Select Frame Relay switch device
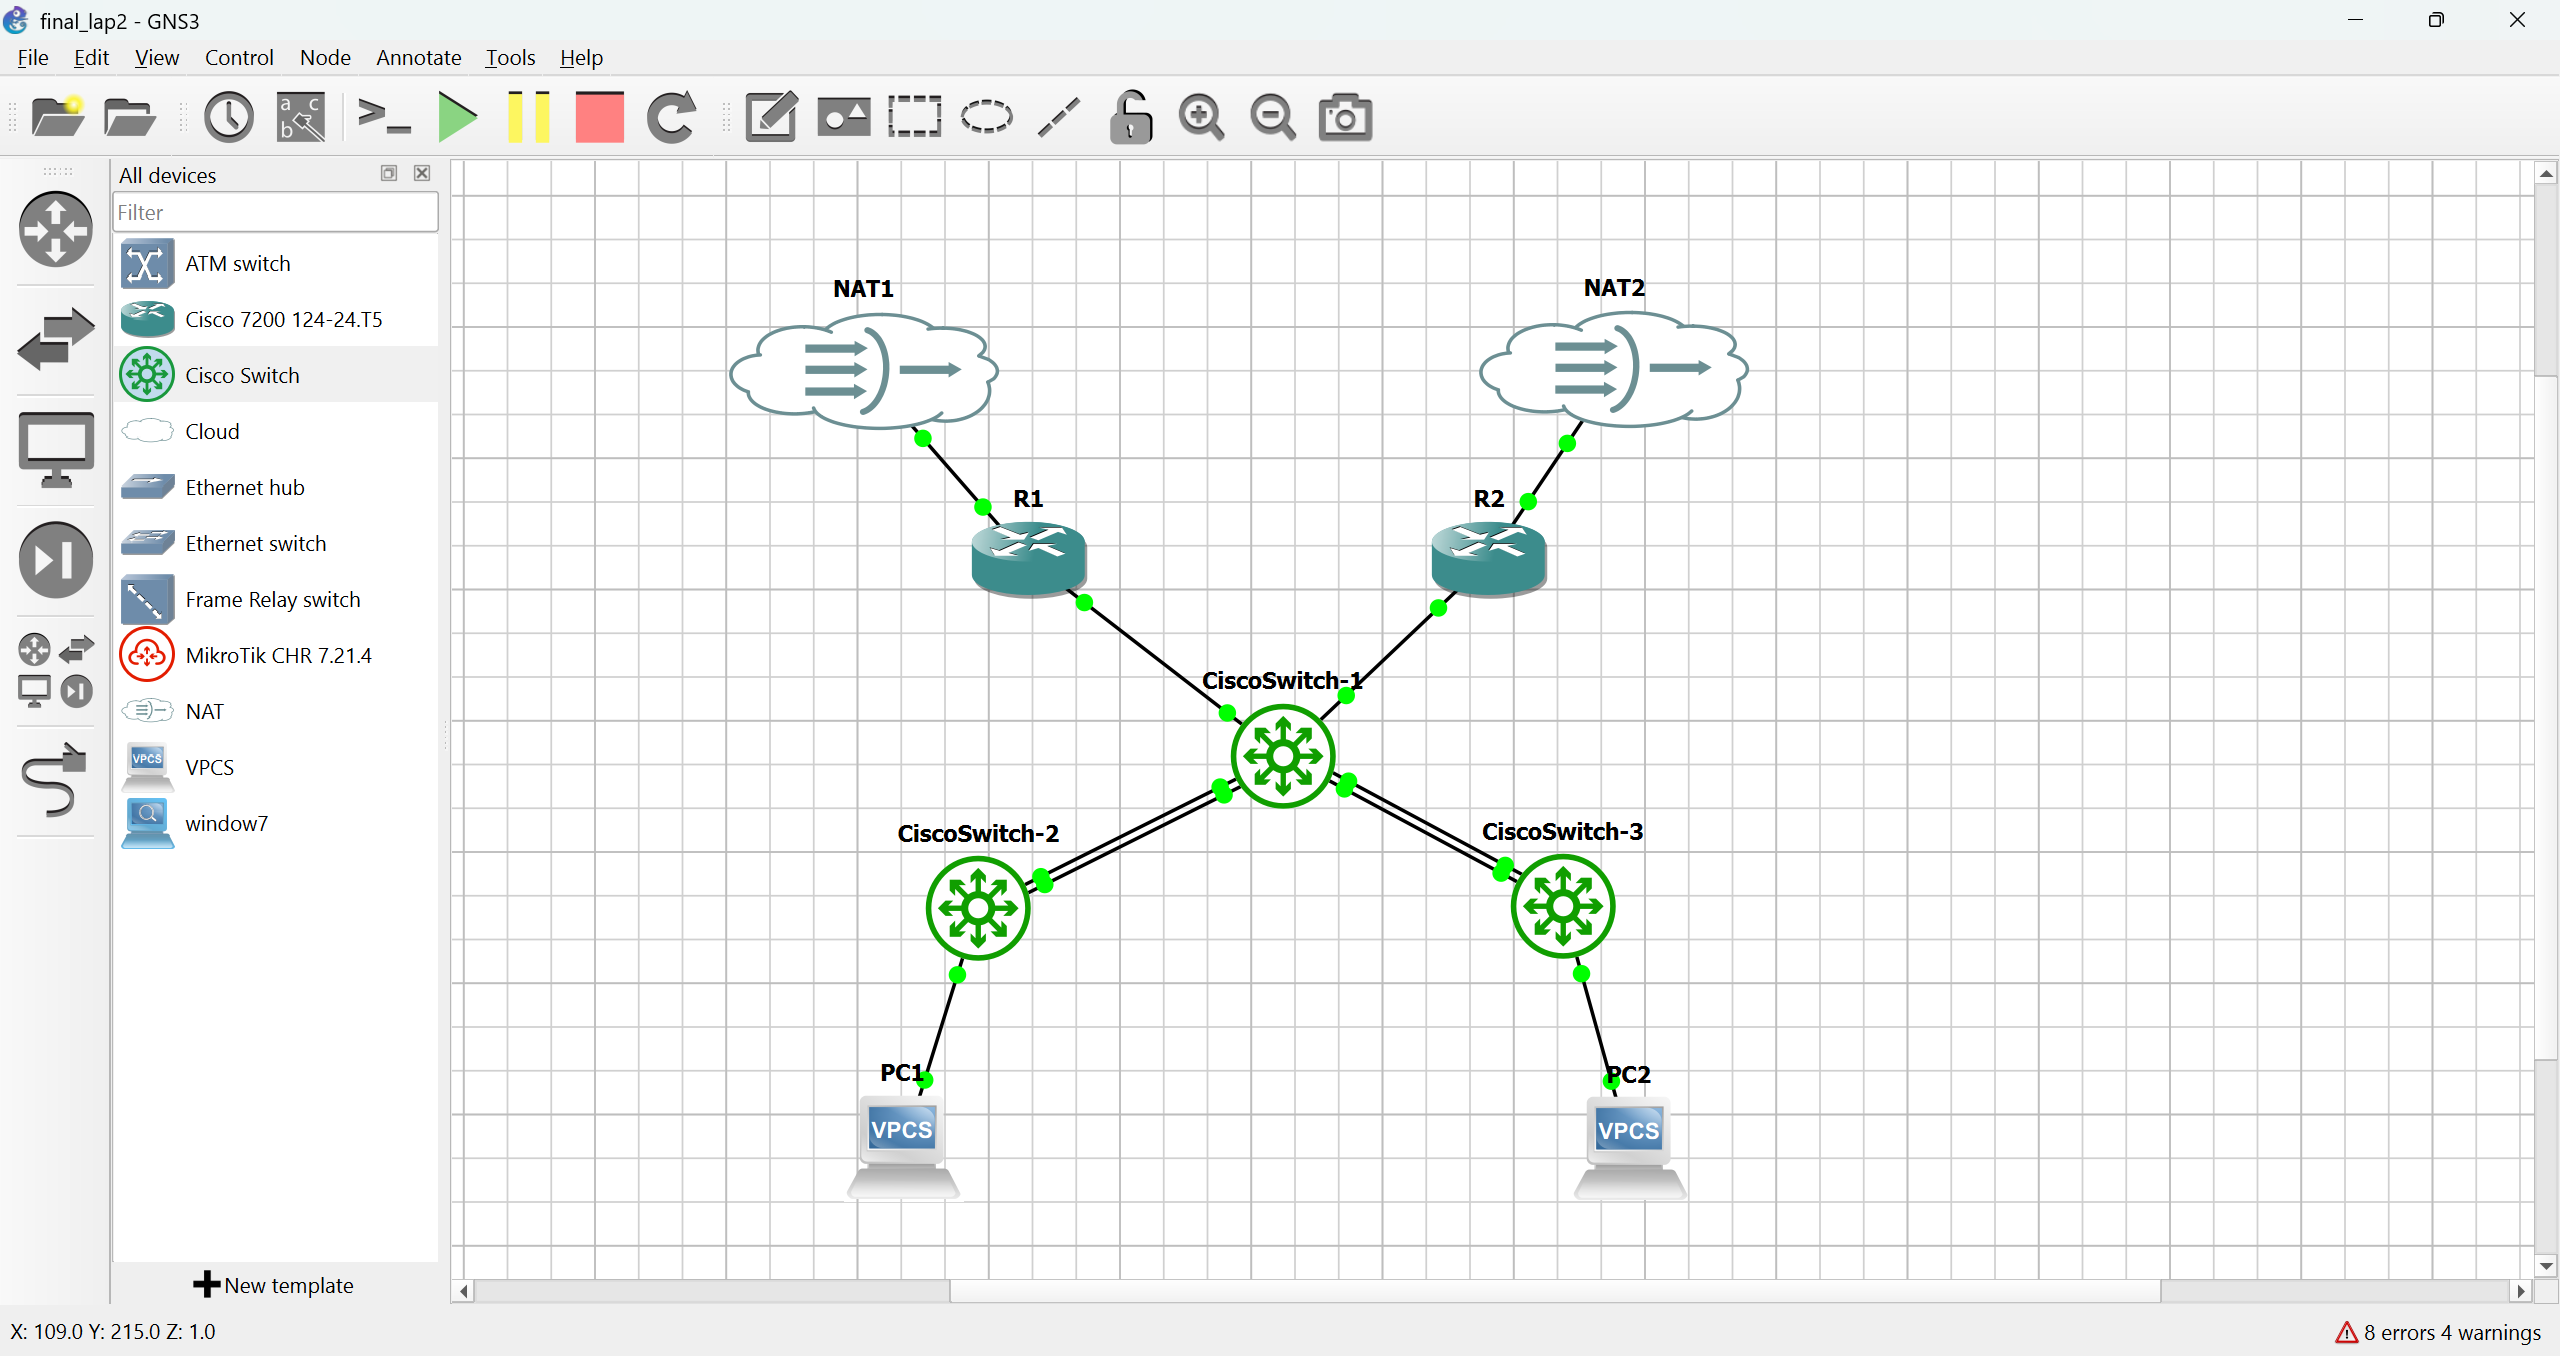This screenshot has width=2560, height=1356. coord(276,599)
